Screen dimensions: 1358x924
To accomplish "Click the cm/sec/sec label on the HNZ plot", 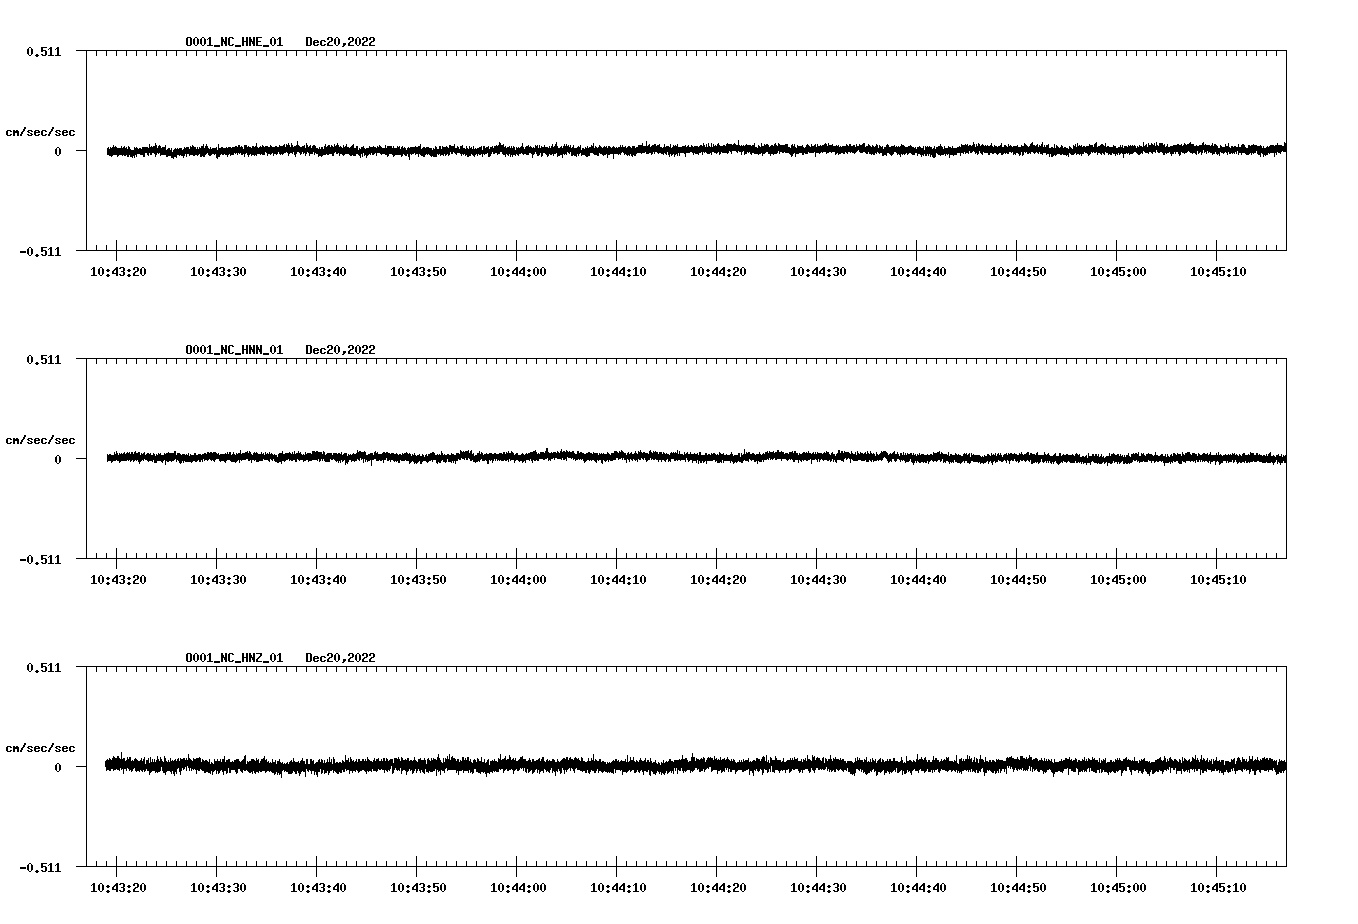I will point(40,747).
